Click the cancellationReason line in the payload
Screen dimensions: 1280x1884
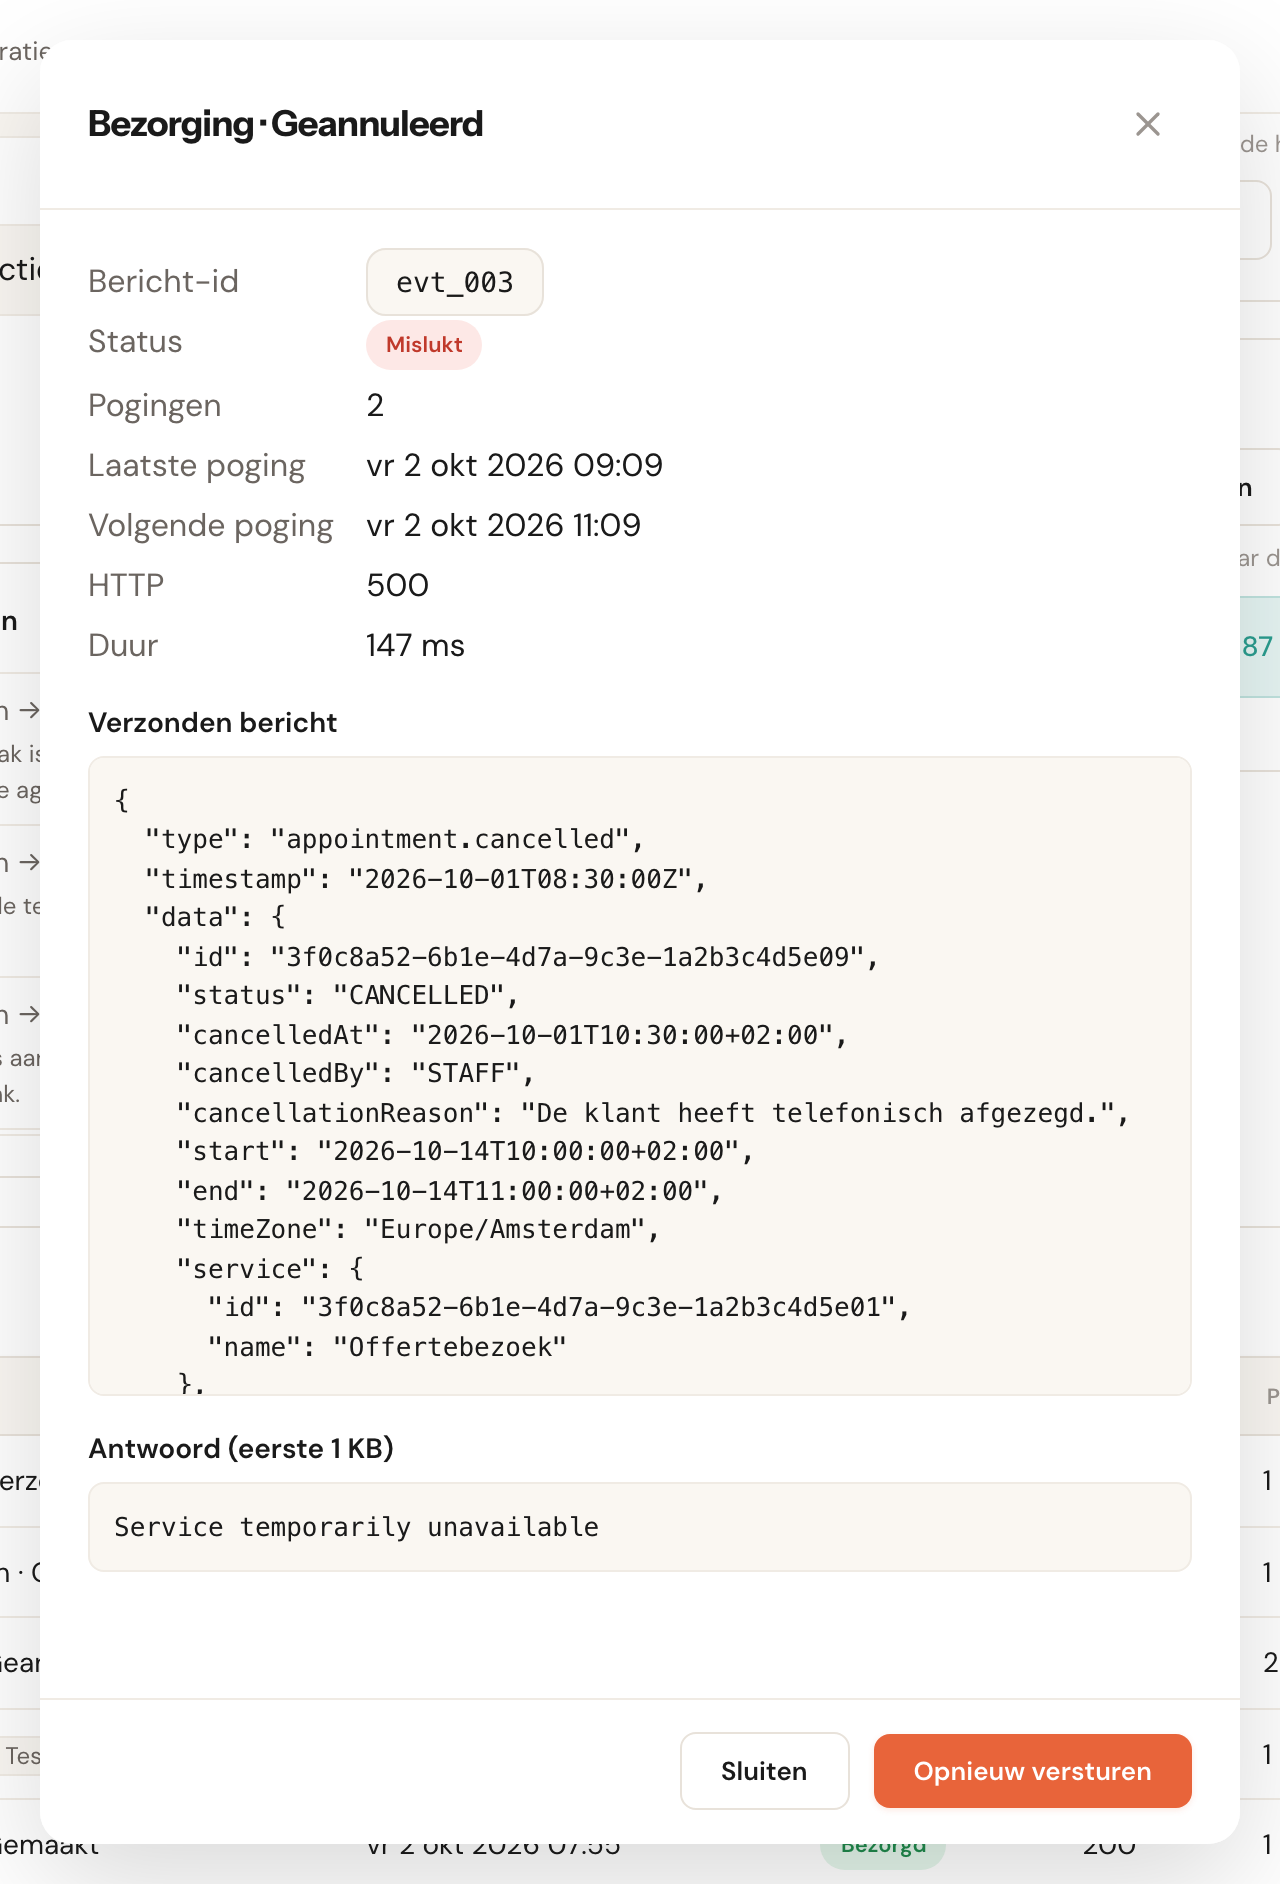pos(653,1113)
